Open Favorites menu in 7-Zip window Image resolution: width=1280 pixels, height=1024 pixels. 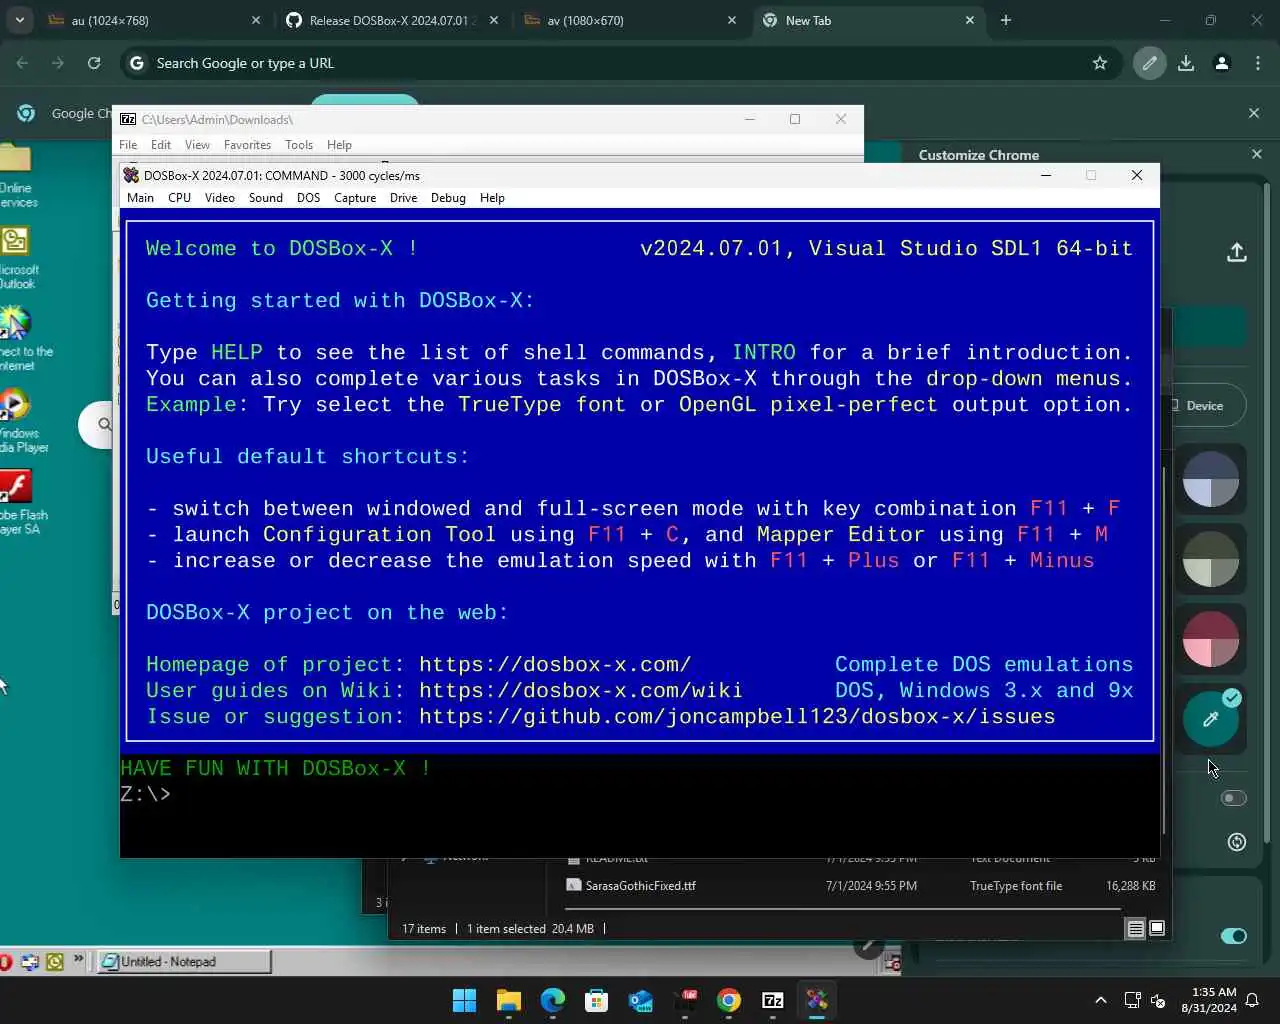(247, 145)
